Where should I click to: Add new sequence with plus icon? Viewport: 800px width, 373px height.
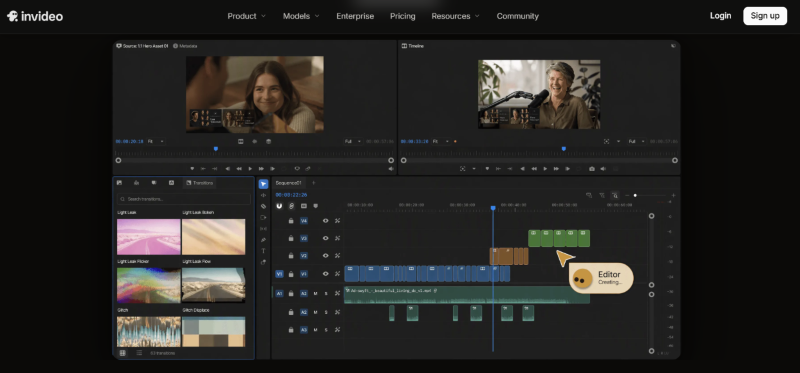313,183
